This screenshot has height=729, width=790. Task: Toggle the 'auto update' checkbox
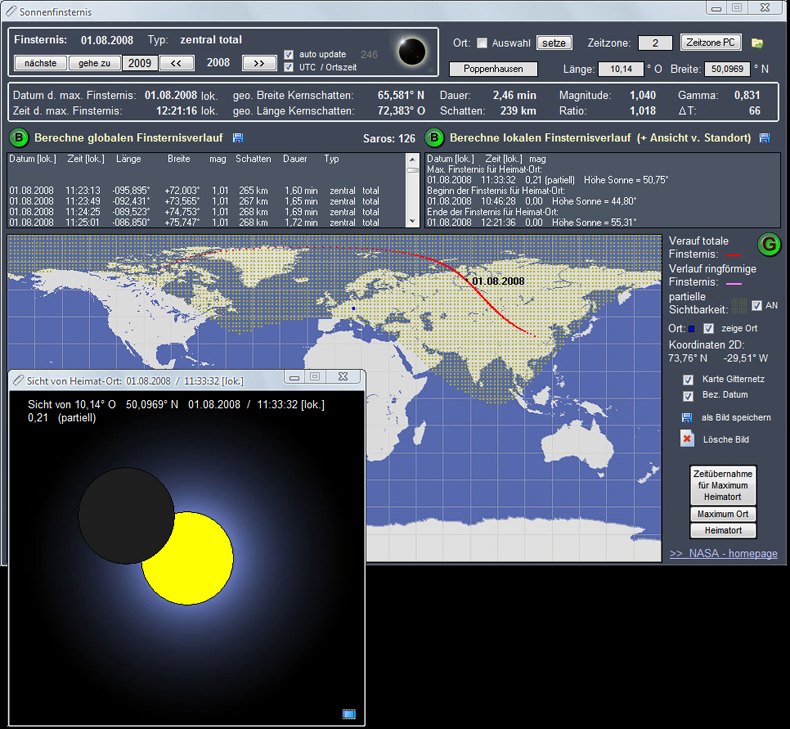pos(289,54)
